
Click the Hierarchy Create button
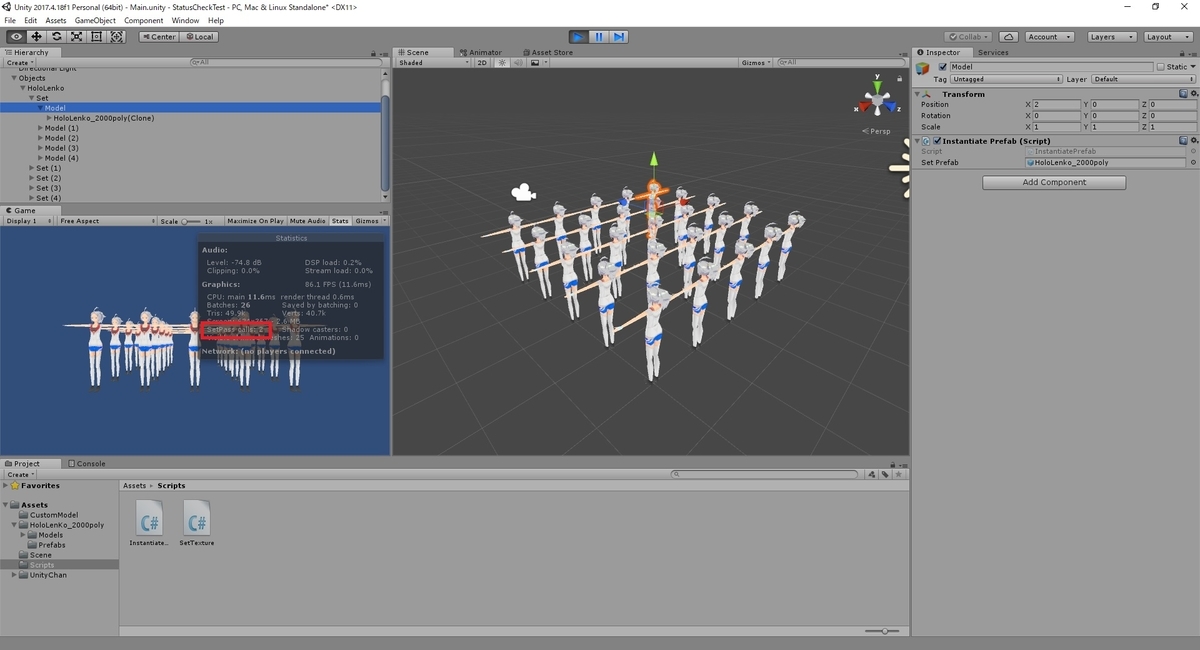pyautogui.click(x=18, y=63)
